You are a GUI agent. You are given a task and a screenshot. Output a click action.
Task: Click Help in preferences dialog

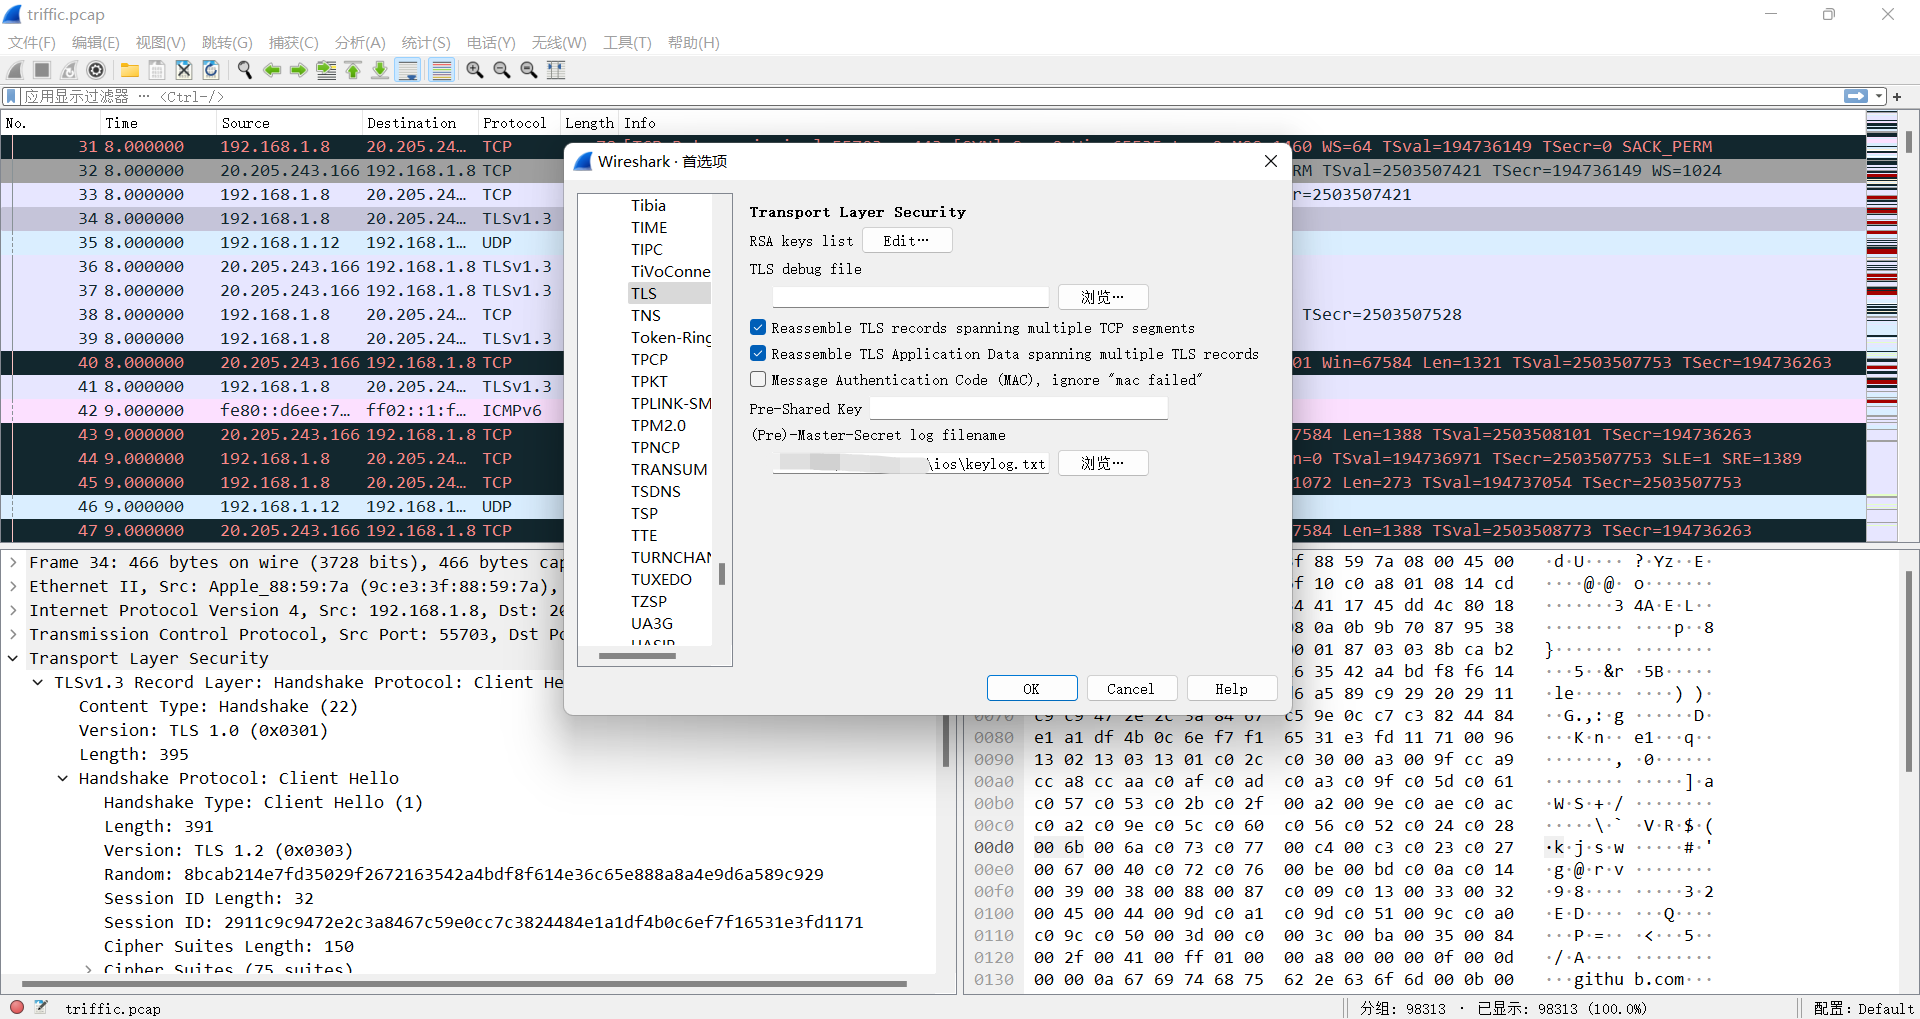coord(1231,689)
